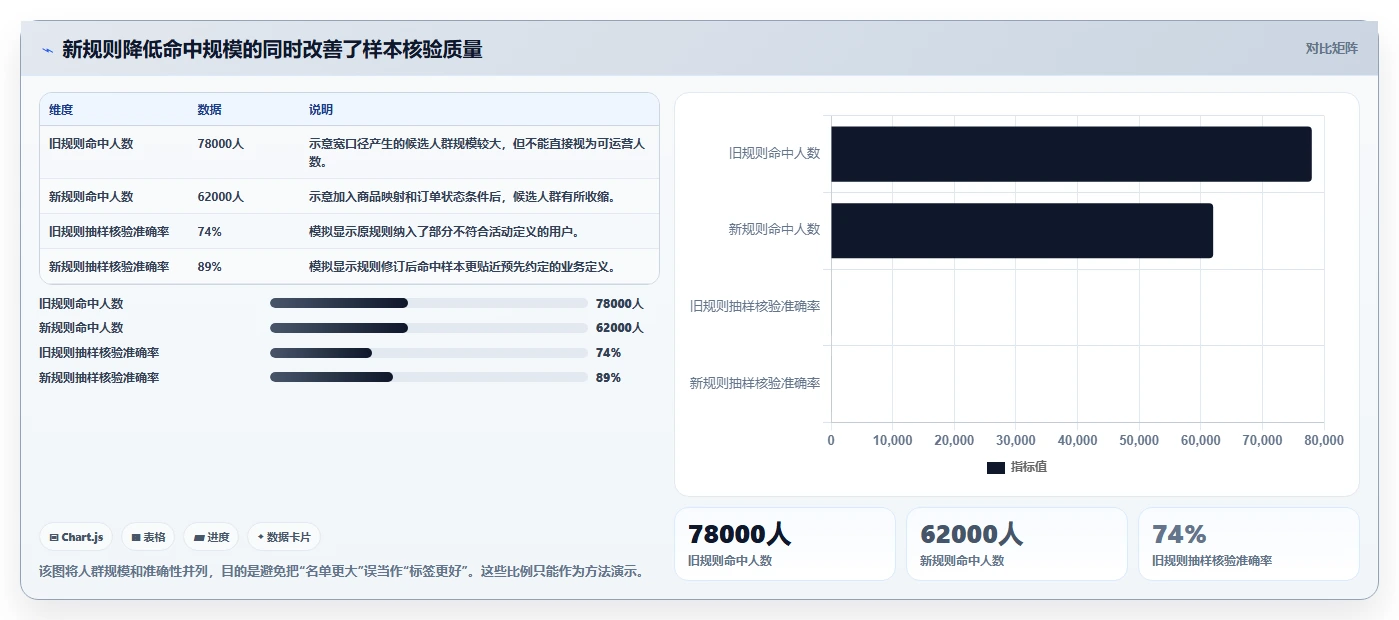The image size is (1399, 620).
Task: Click the chart bar for 旧规则命中人数
Action: 1071,154
